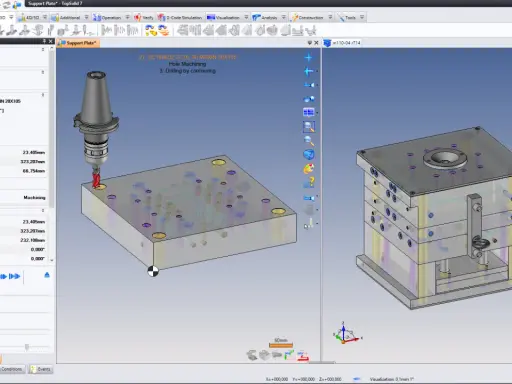Open the Tools menu
The image size is (512, 384).
(x=347, y=17)
